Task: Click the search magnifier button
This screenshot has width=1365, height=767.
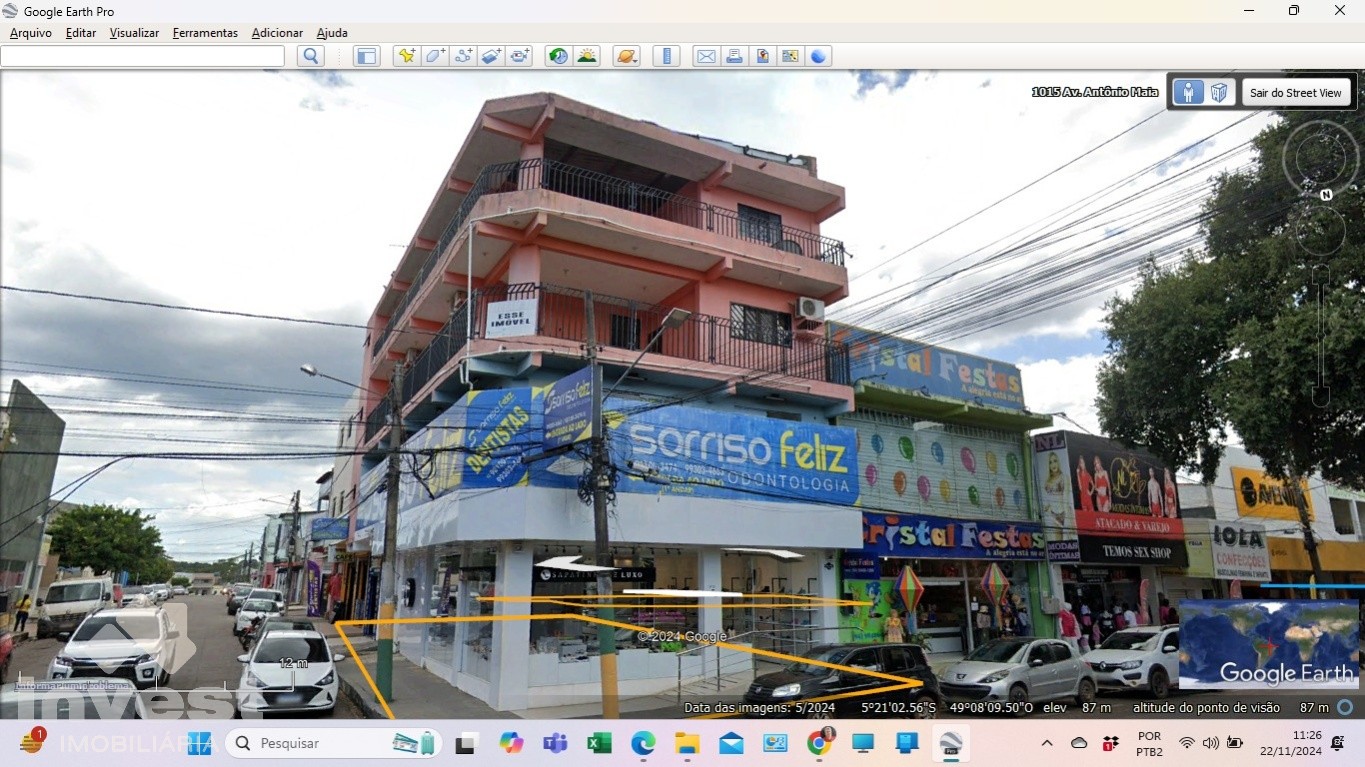Action: (x=311, y=56)
